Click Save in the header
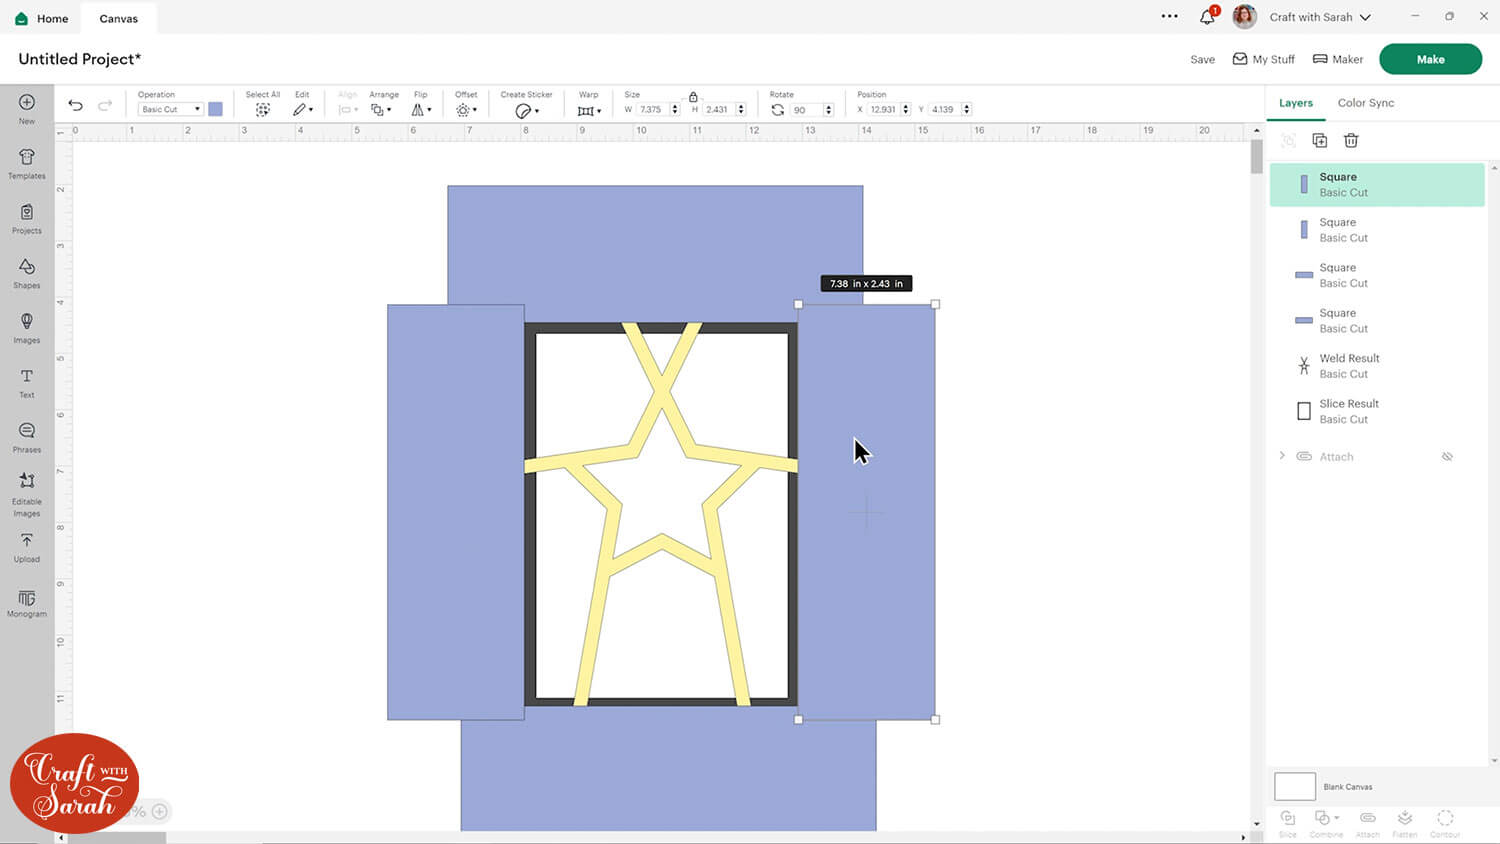This screenshot has height=844, width=1500. 1202,59
